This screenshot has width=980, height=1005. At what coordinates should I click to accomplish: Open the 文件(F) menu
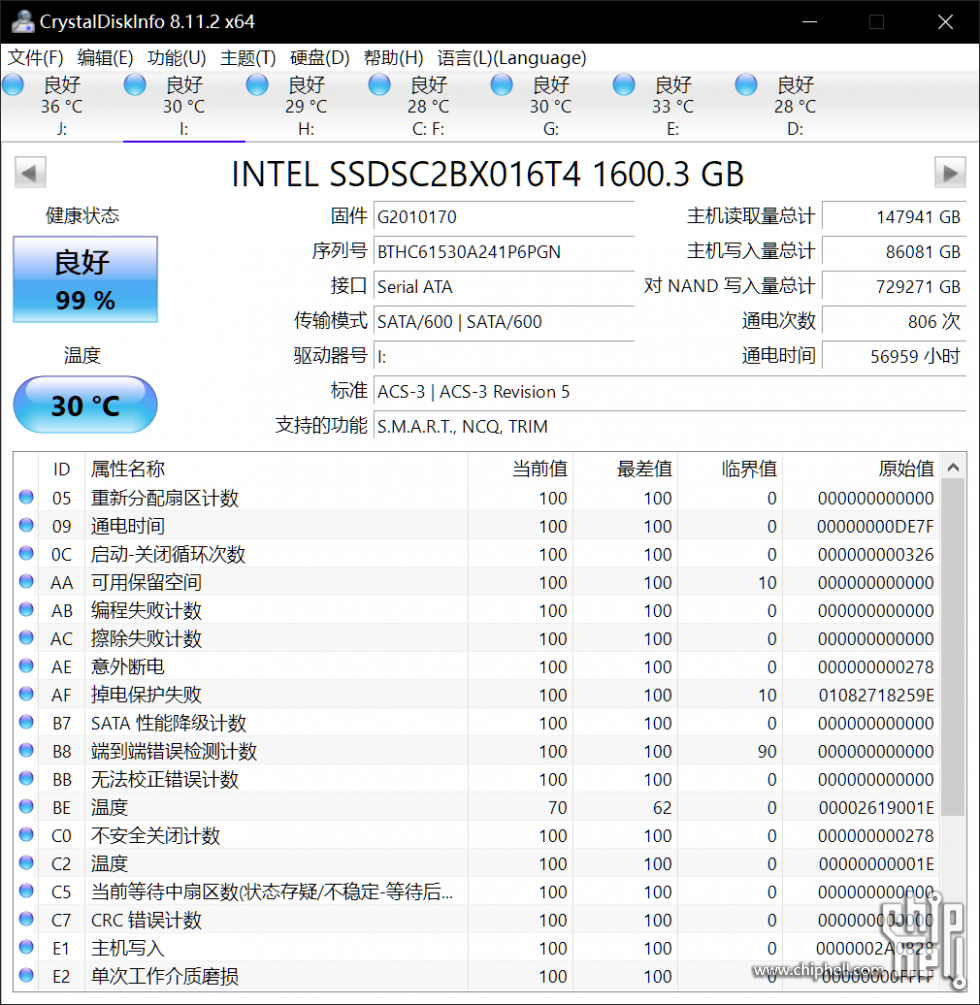tap(35, 58)
